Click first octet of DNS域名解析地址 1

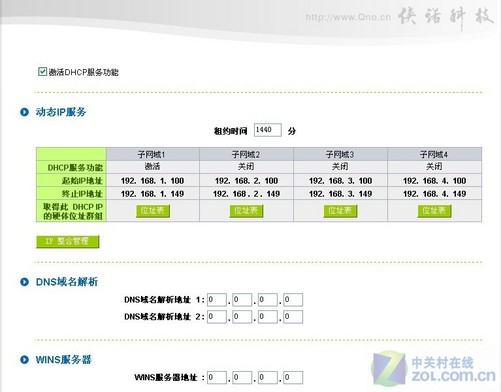(217, 300)
